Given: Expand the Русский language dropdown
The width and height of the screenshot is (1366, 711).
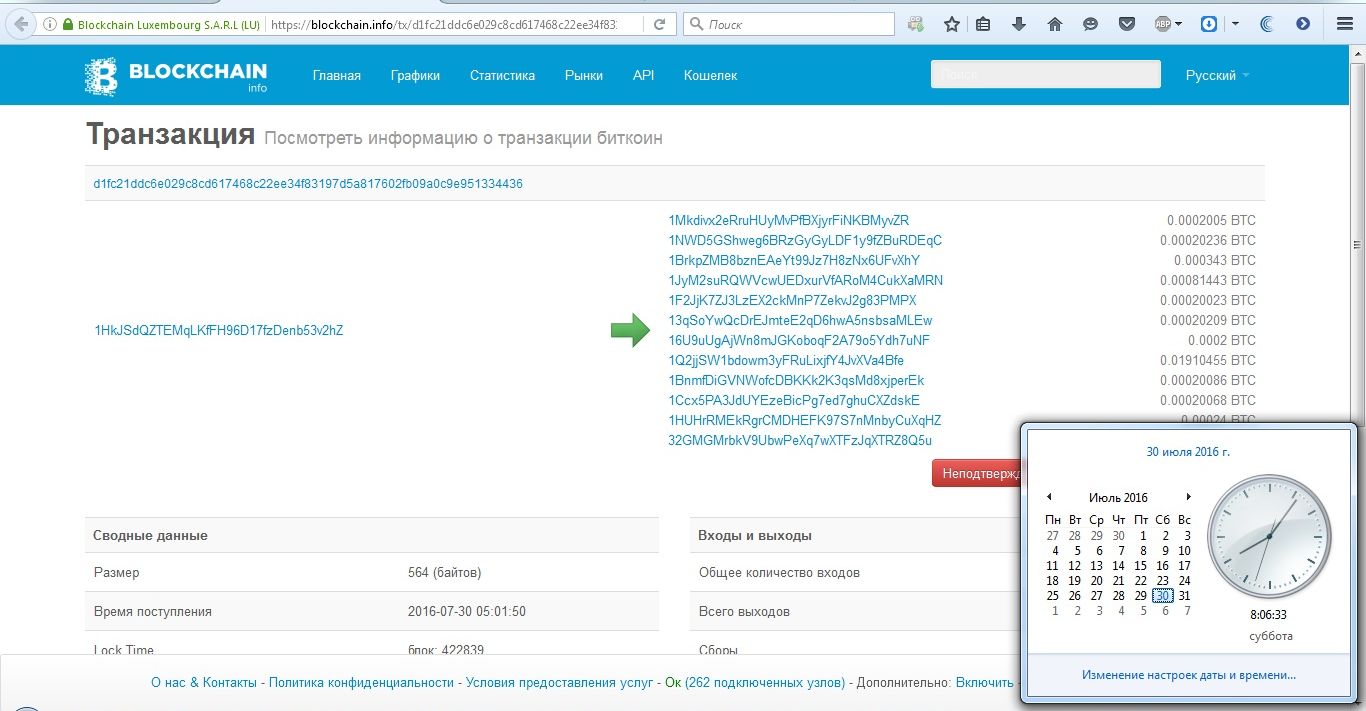Looking at the screenshot, I should tap(1217, 75).
